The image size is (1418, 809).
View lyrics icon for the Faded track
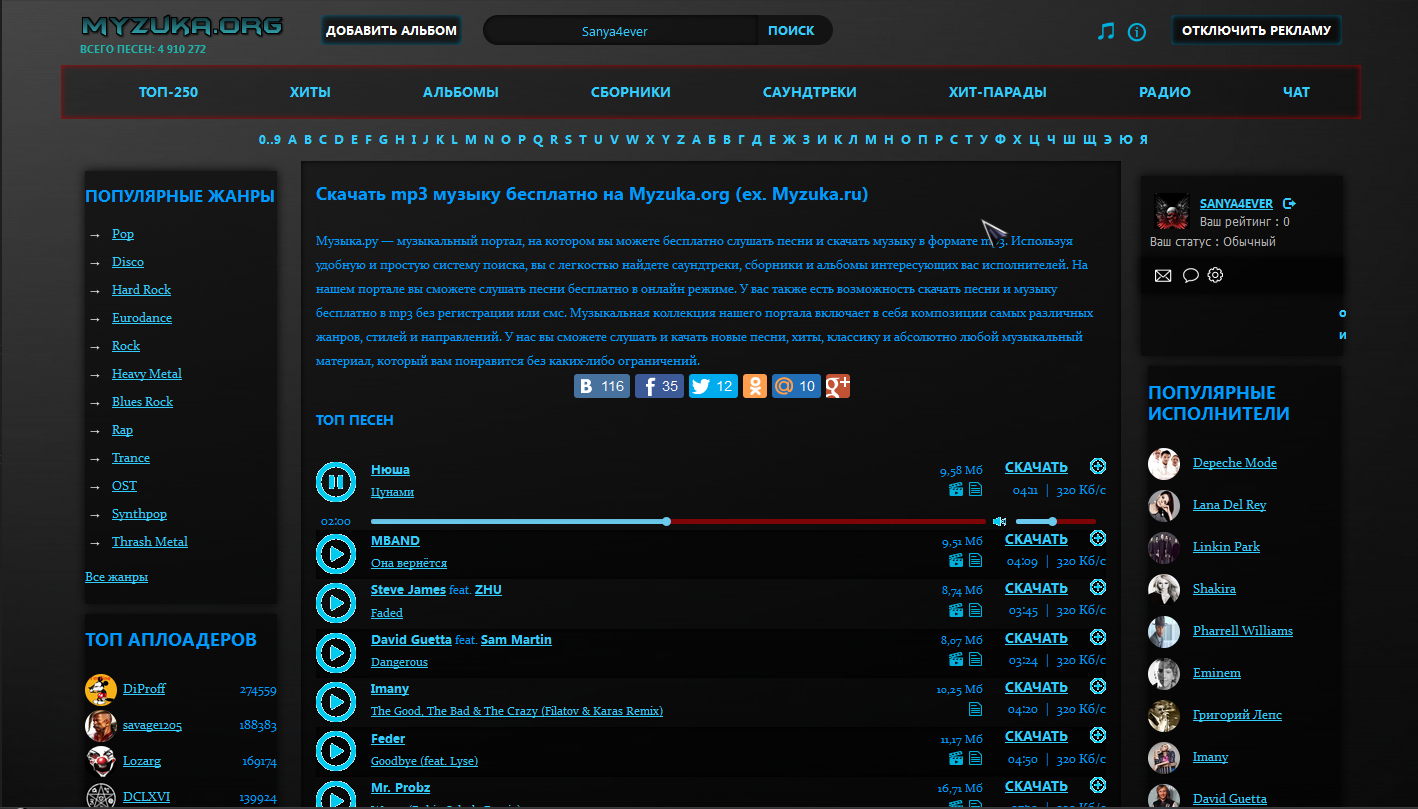(975, 610)
